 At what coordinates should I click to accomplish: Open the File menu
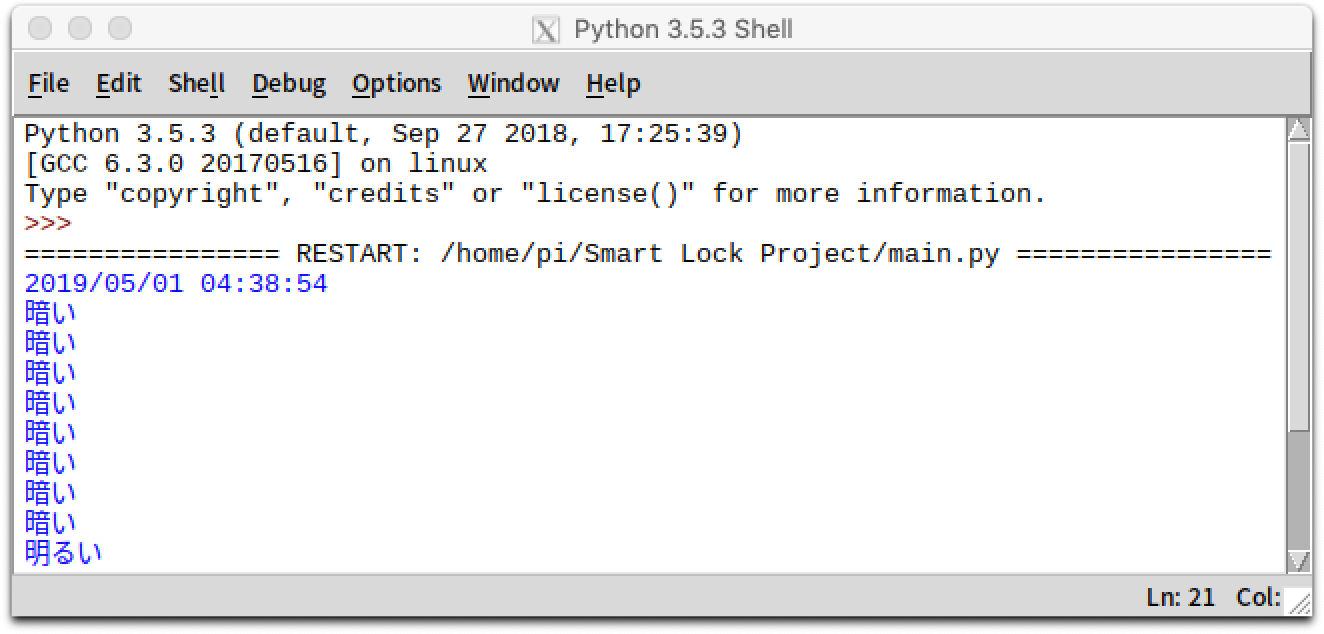(48, 84)
